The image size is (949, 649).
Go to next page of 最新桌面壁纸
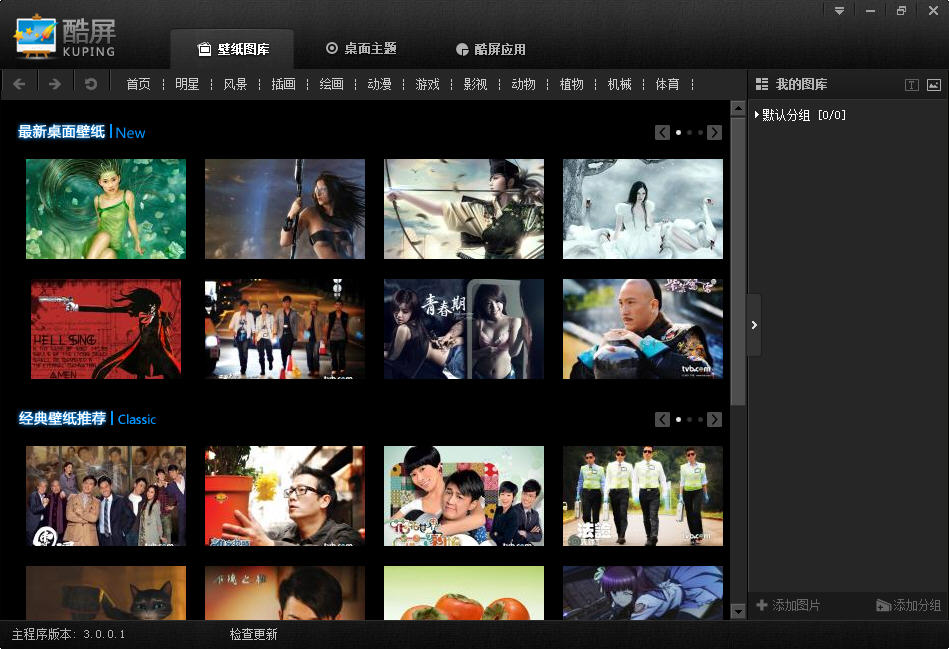coord(714,132)
